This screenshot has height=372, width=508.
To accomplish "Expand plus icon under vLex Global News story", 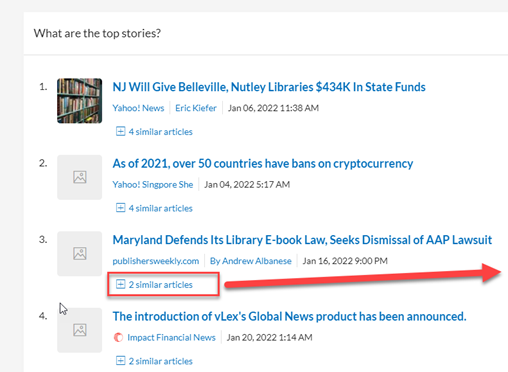I will tap(120, 361).
